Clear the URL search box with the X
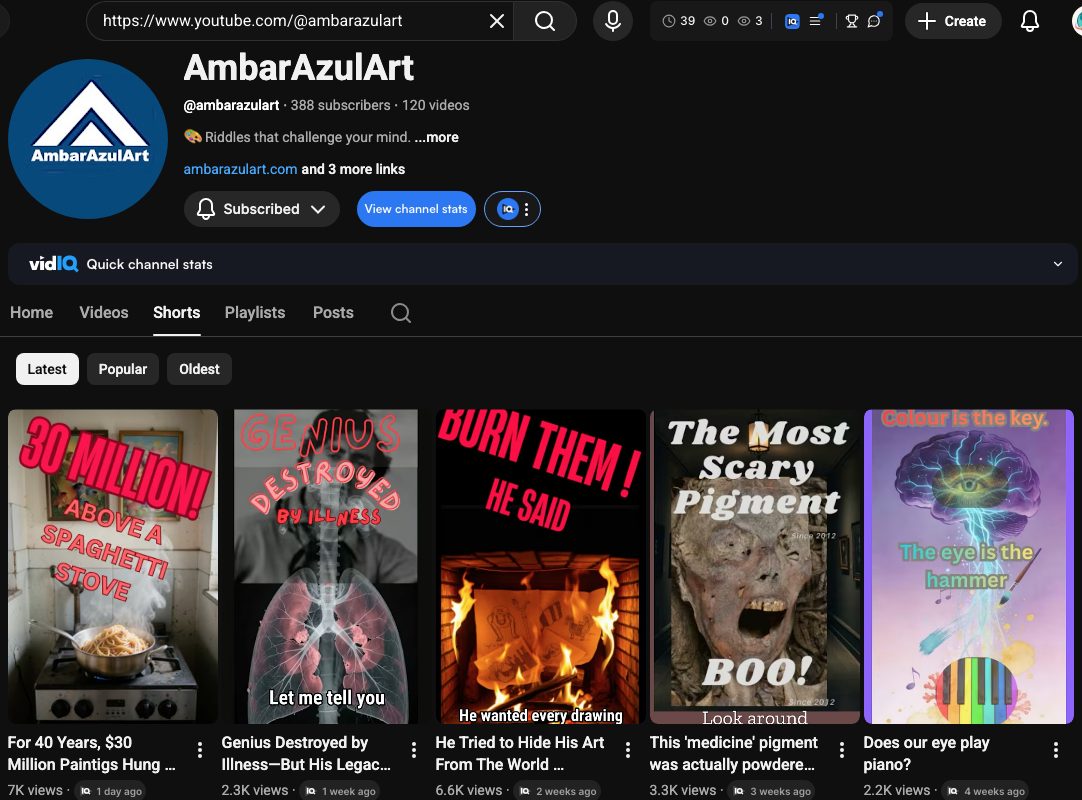Screen dimensions: 1082x800 pos(497,21)
